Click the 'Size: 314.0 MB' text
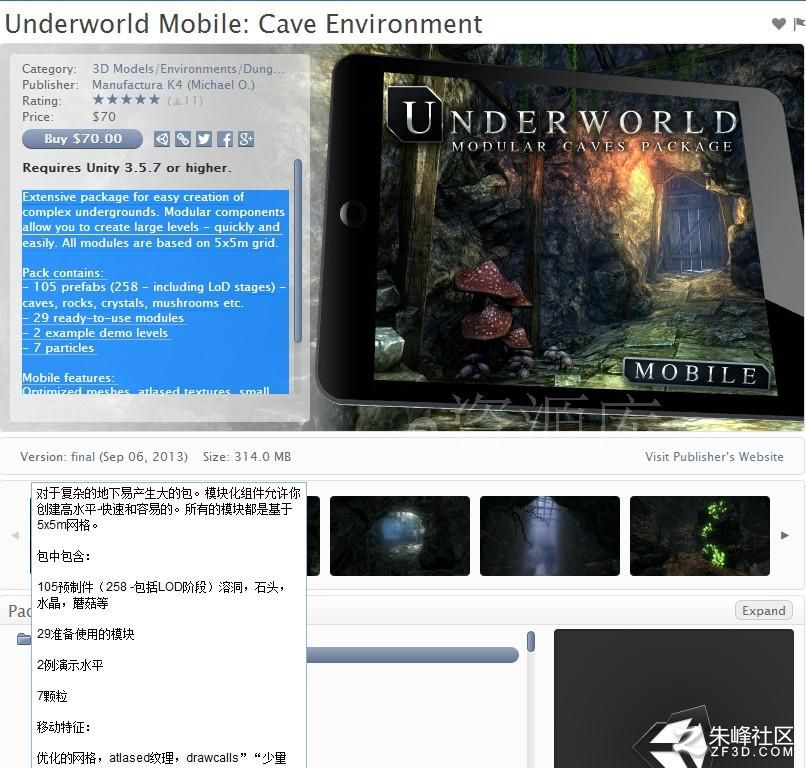 tap(247, 456)
